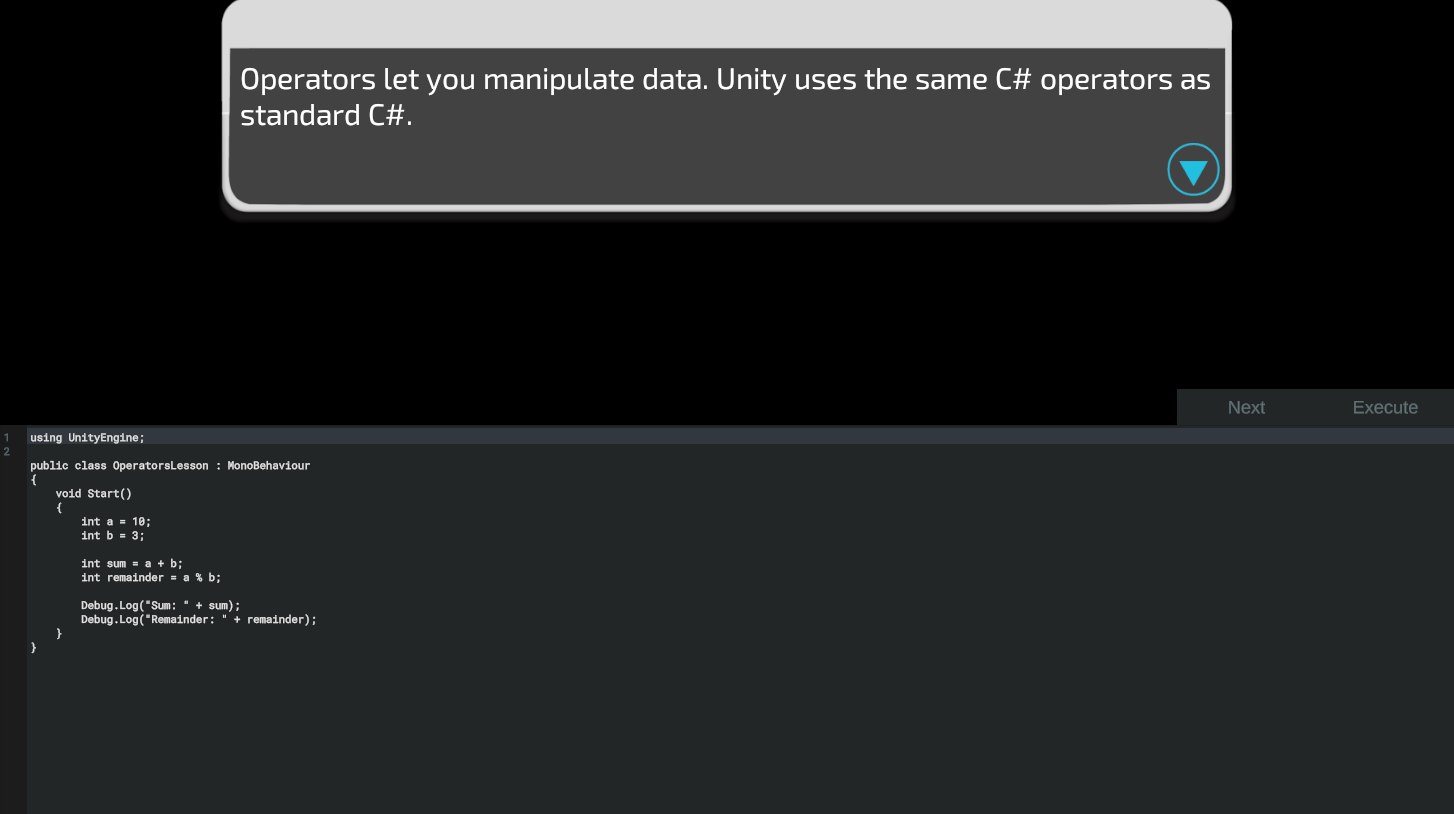Click the OperatorsLesson class declaration line
This screenshot has height=814, width=1454.
170,465
